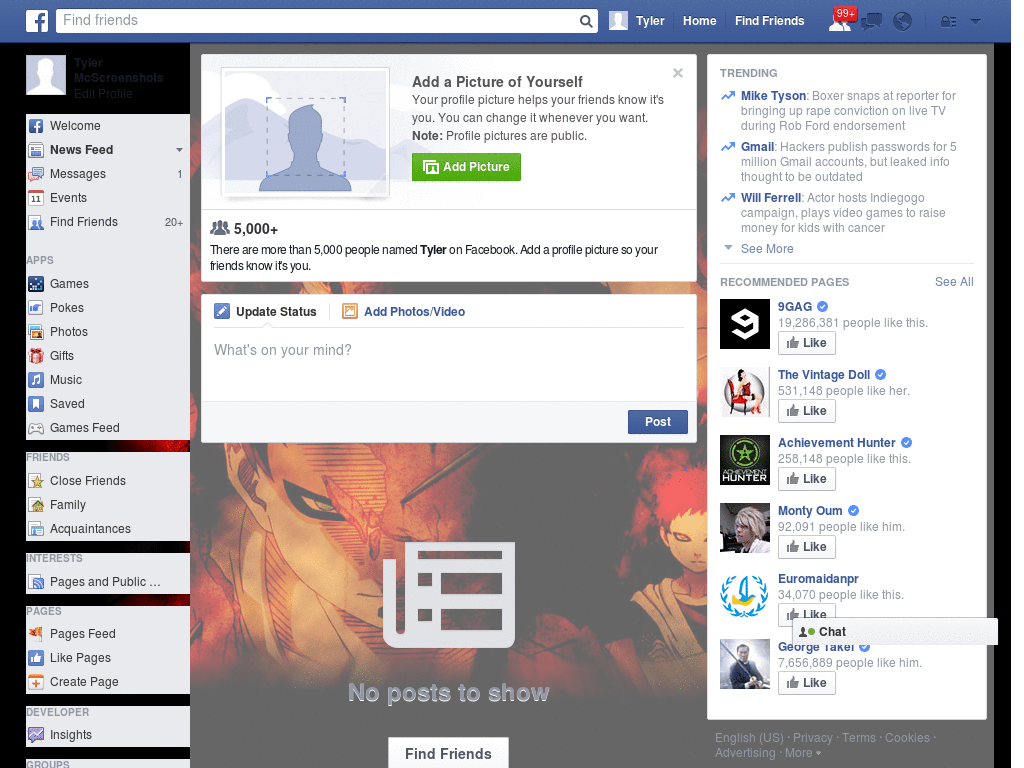Like the George Takei page
1024x768 pixels.
click(807, 682)
